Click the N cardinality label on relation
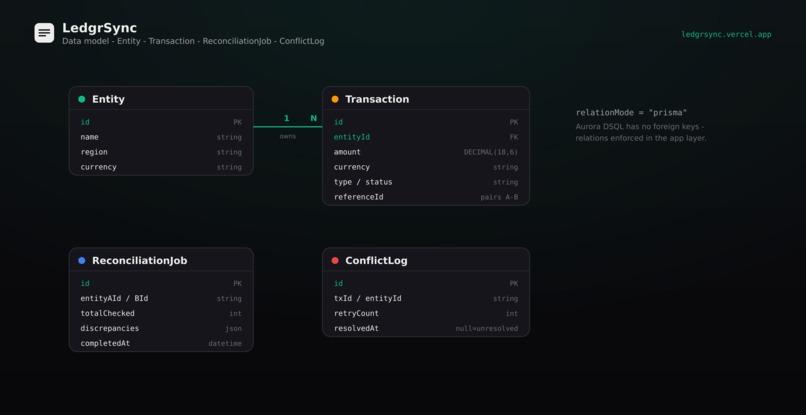The image size is (806, 415). click(314, 118)
